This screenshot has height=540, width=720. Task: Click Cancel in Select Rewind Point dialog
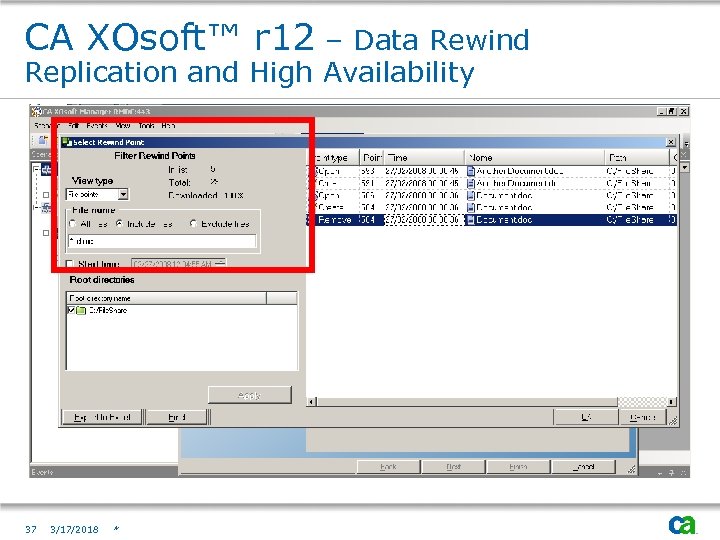coord(642,417)
